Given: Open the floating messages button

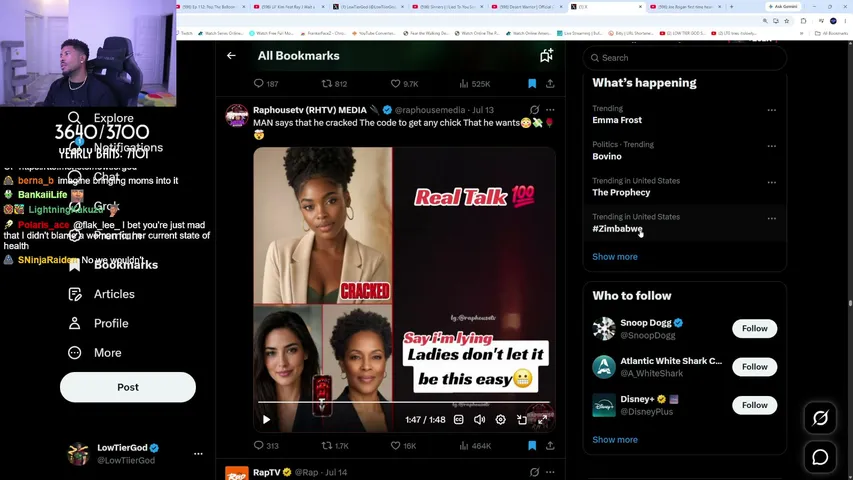Looking at the screenshot, I should tap(820, 457).
